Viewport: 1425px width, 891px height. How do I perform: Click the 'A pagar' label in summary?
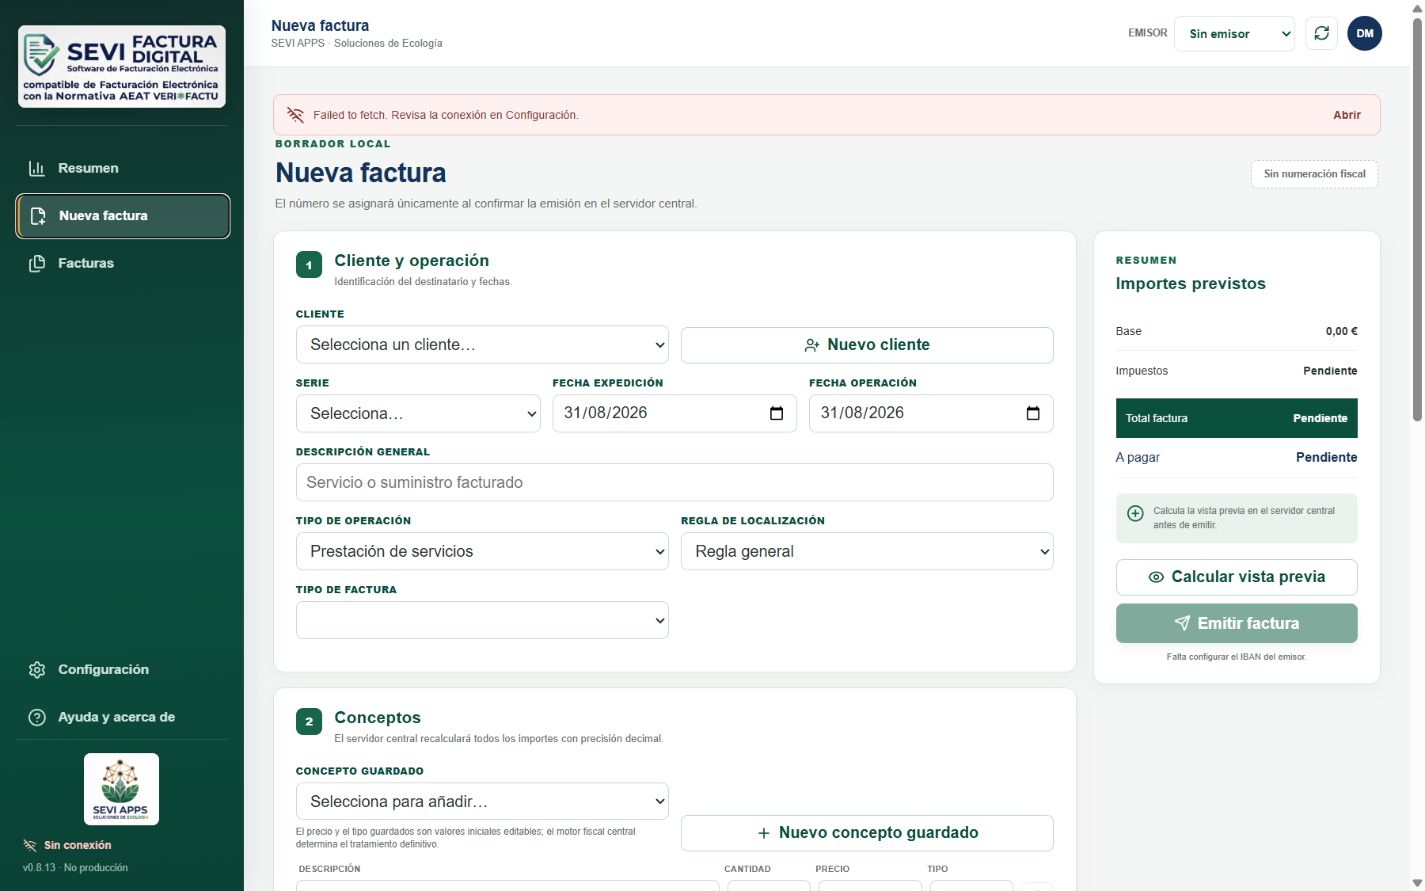click(1138, 457)
